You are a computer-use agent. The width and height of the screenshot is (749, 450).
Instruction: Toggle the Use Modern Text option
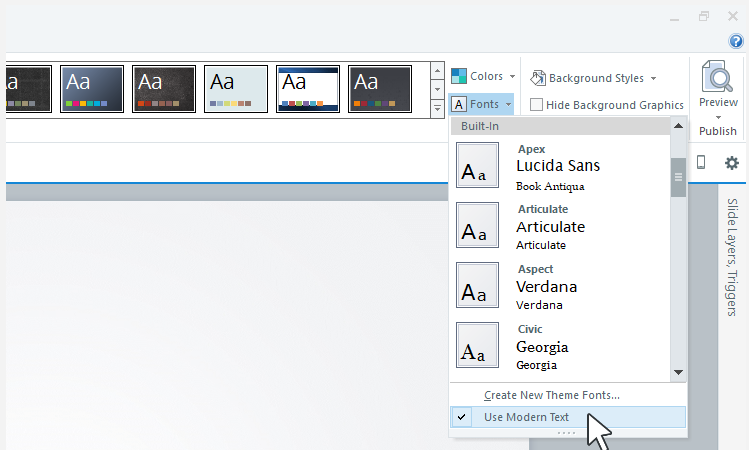[x=567, y=417]
